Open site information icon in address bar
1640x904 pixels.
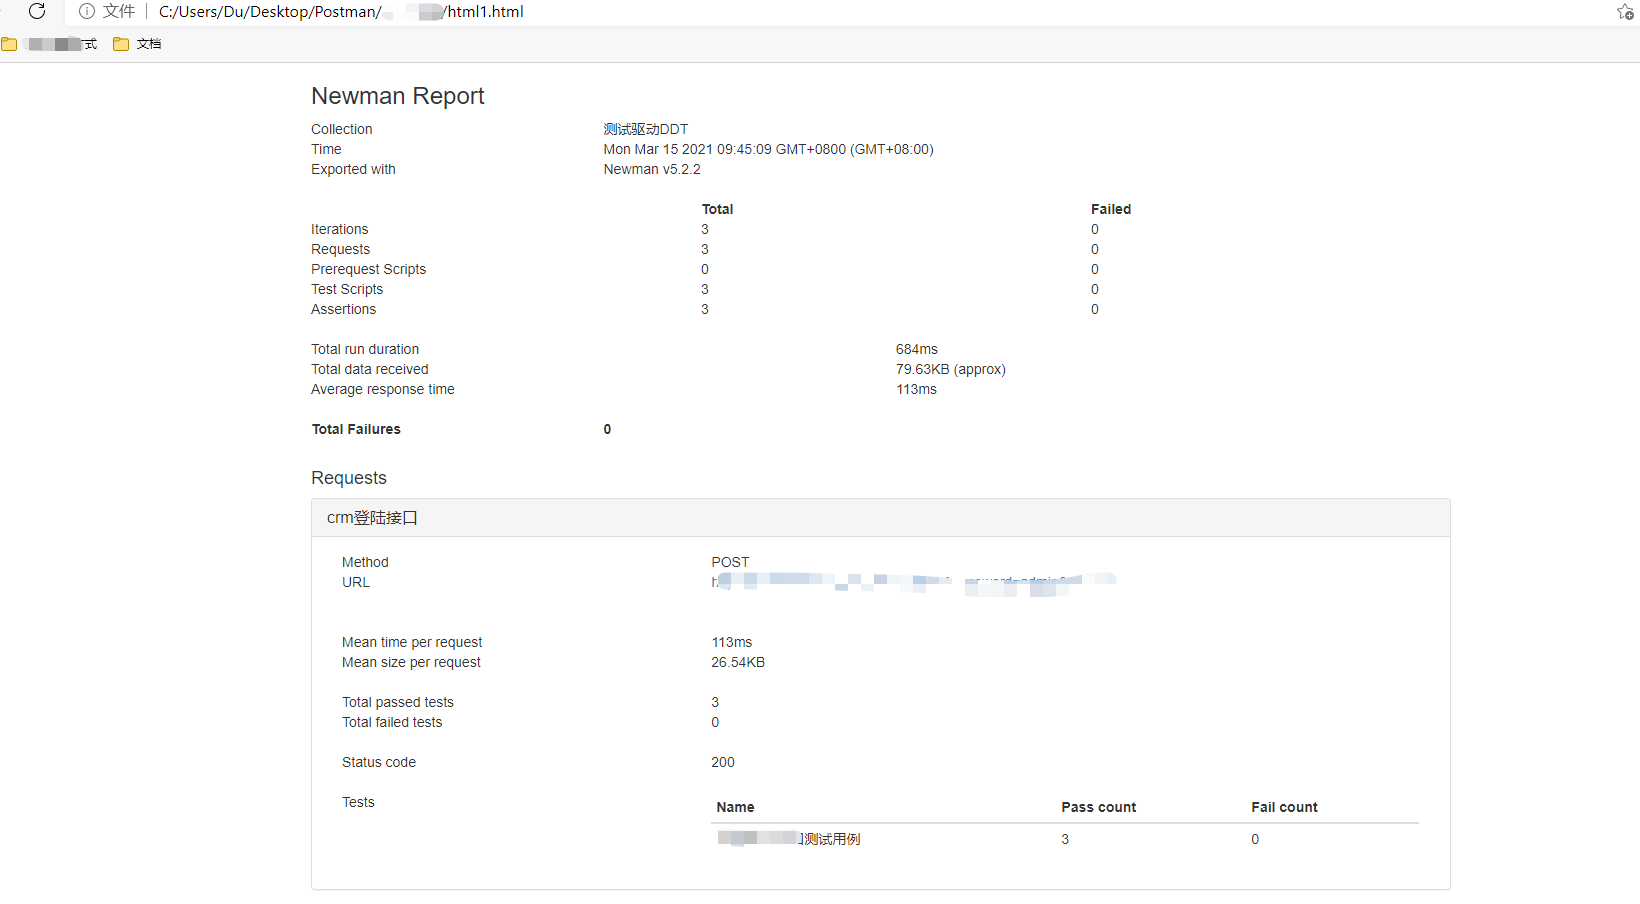pos(87,11)
